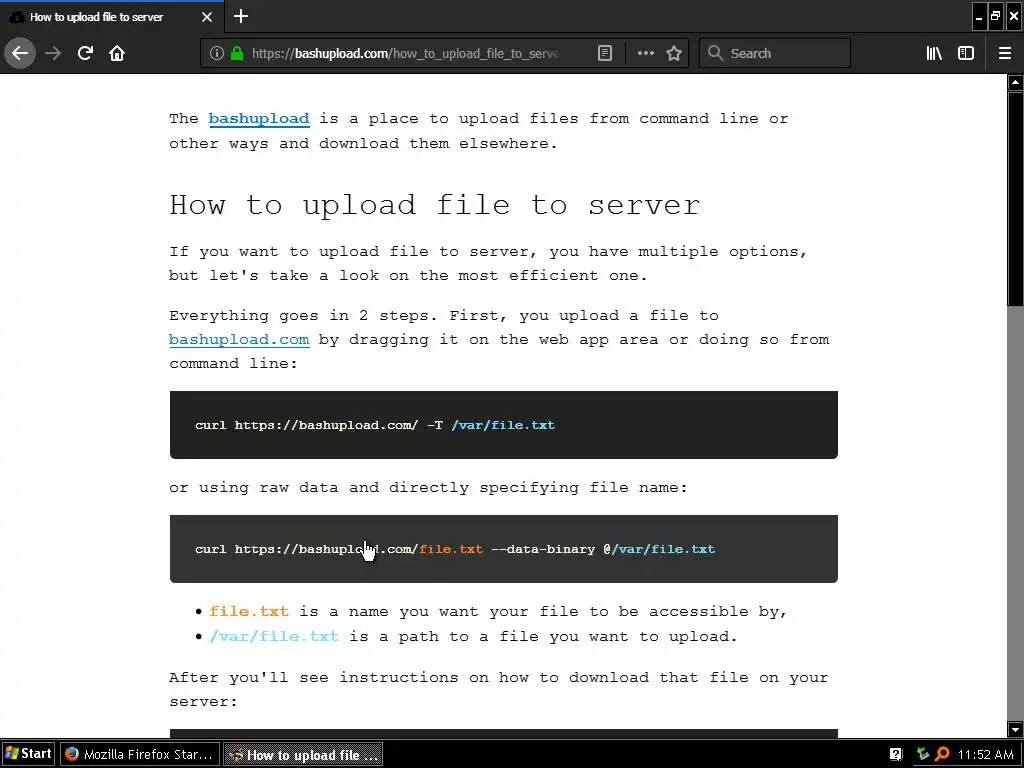This screenshot has height=768, width=1024.
Task: Follow the 'bashupload' link in intro
Action: (259, 119)
